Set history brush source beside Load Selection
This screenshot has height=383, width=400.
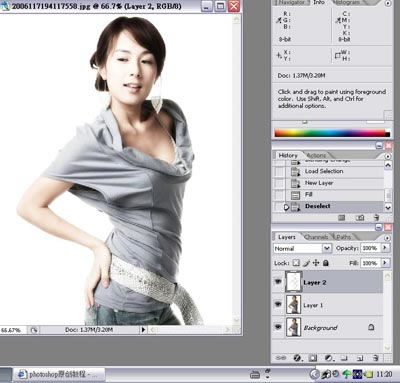pos(279,172)
